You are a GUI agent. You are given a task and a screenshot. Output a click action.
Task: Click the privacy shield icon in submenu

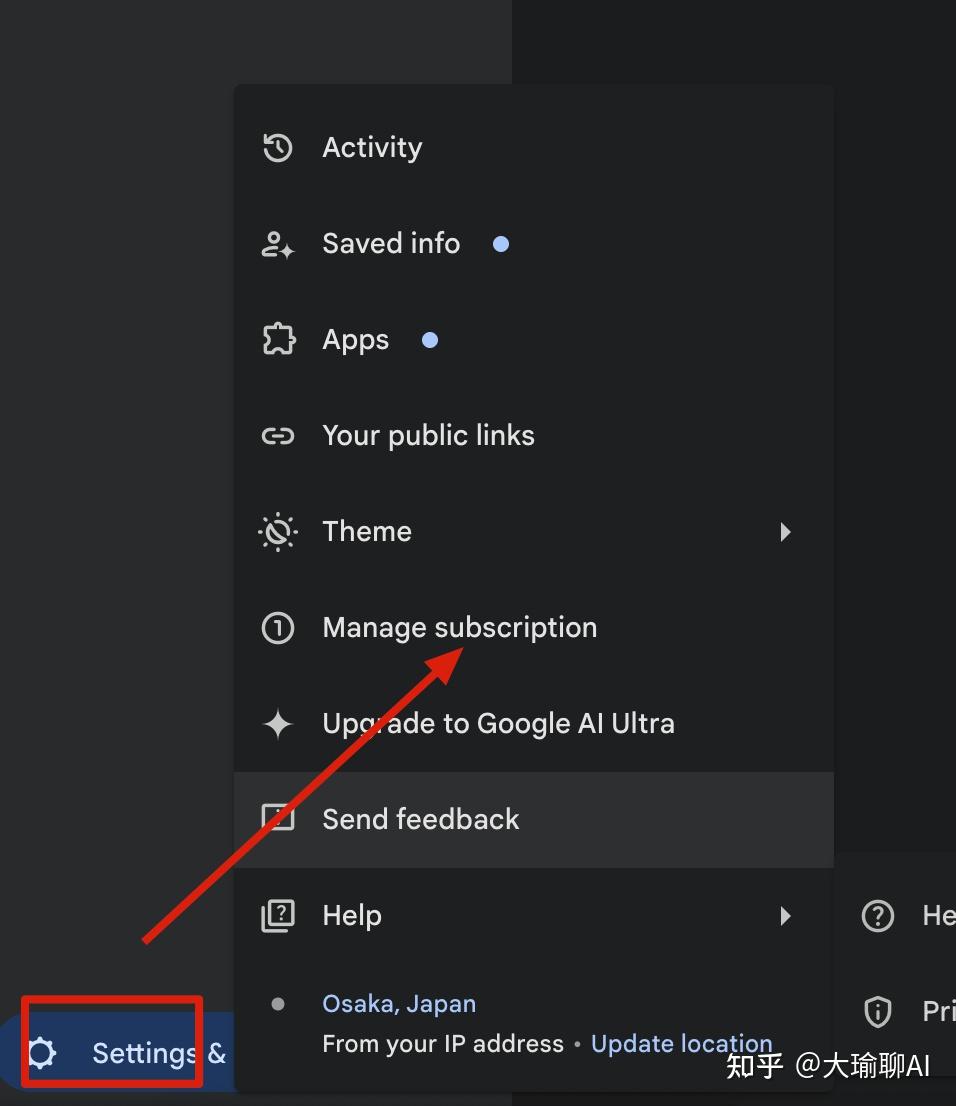877,1012
